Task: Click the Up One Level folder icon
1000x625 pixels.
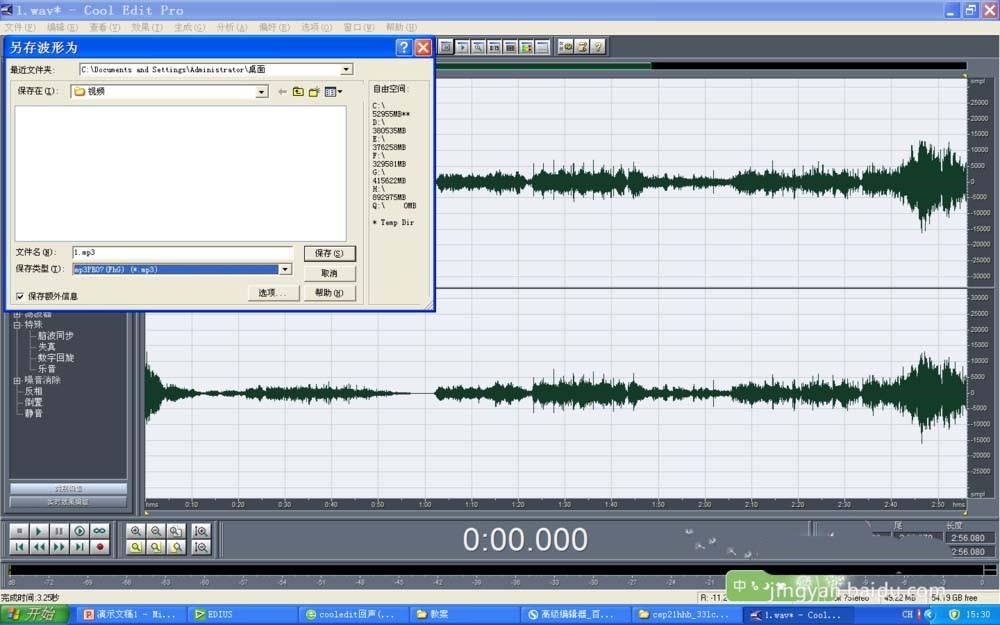Action: coord(298,90)
